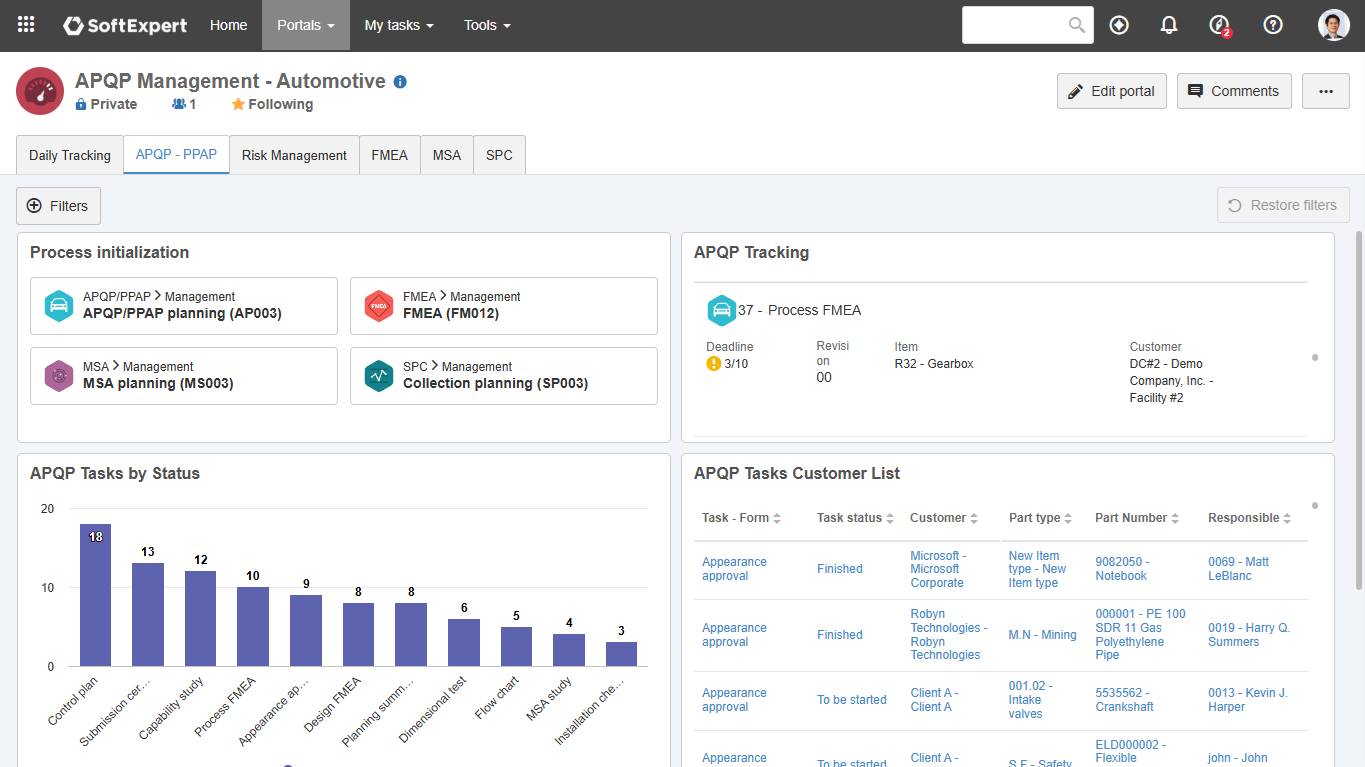This screenshot has height=767, width=1365.
Task: Open the more options ellipsis button
Action: click(x=1326, y=91)
